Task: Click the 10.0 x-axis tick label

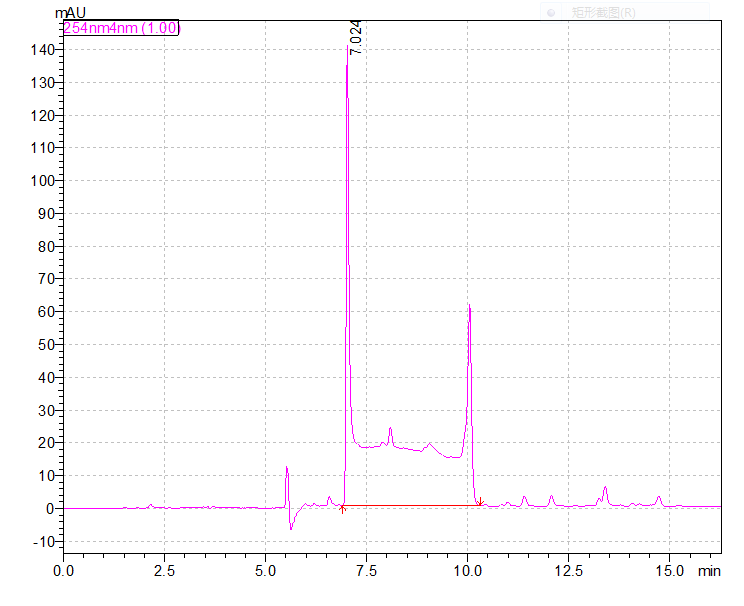Action: [467, 571]
